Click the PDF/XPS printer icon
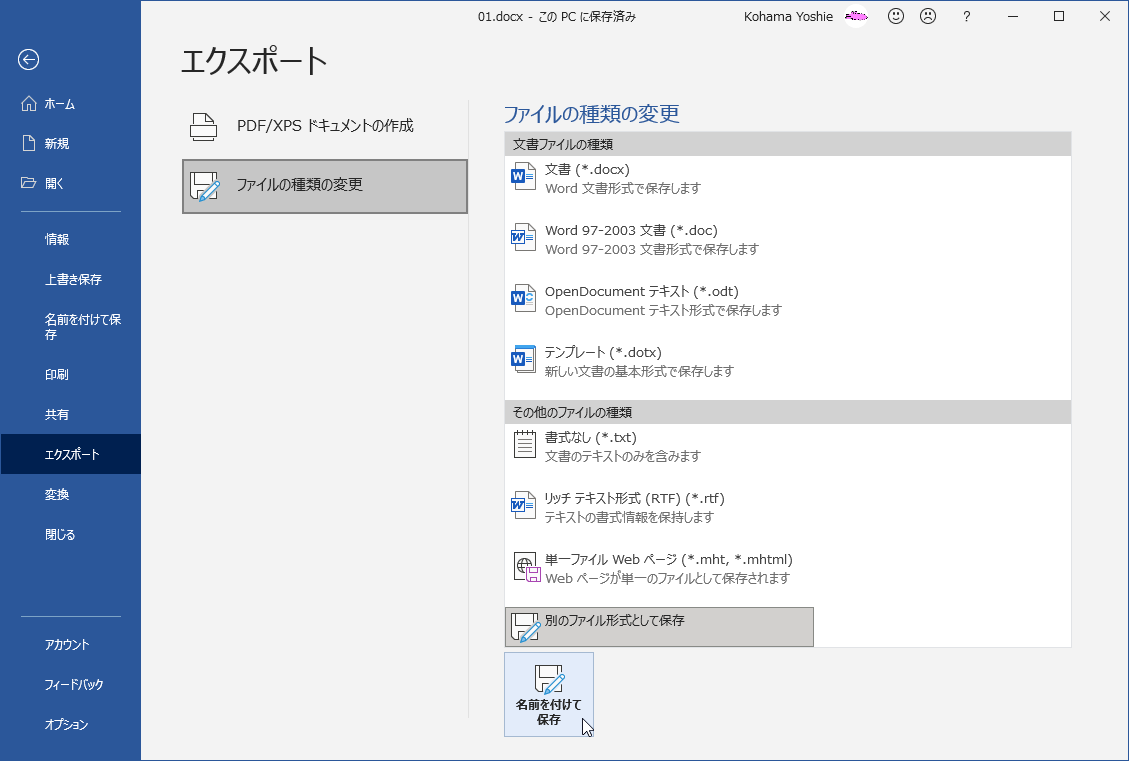This screenshot has height=761, width=1129. 204,127
